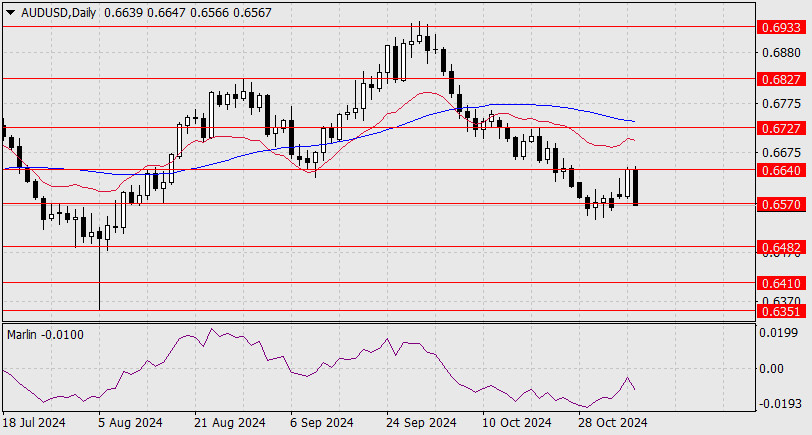Click the 0.00 oscillator scale value
Viewport: 812px width, 435px height.
tap(772, 369)
